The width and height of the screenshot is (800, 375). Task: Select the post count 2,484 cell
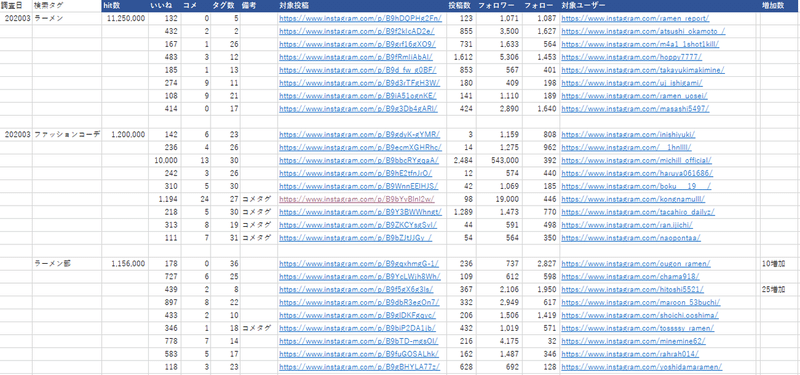pos(461,160)
